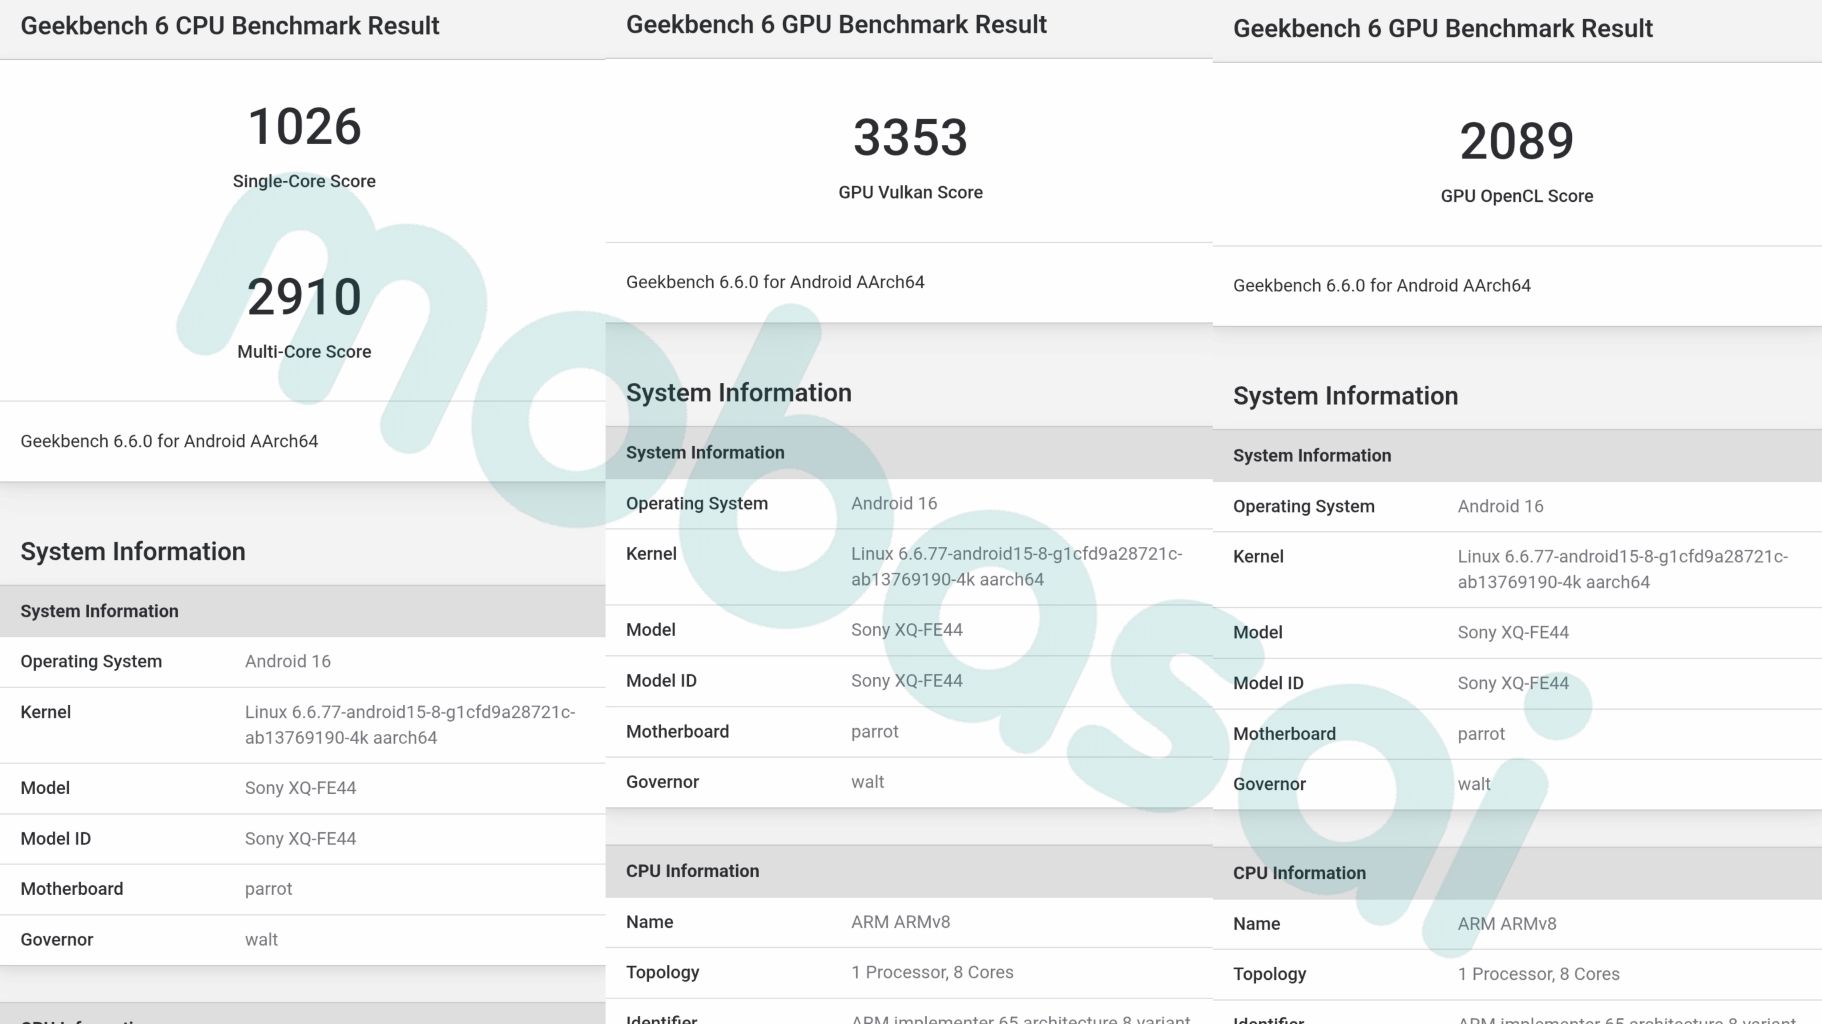Click the Geekbench 6.6.0 version text under the Vulkan score

[x=775, y=282]
